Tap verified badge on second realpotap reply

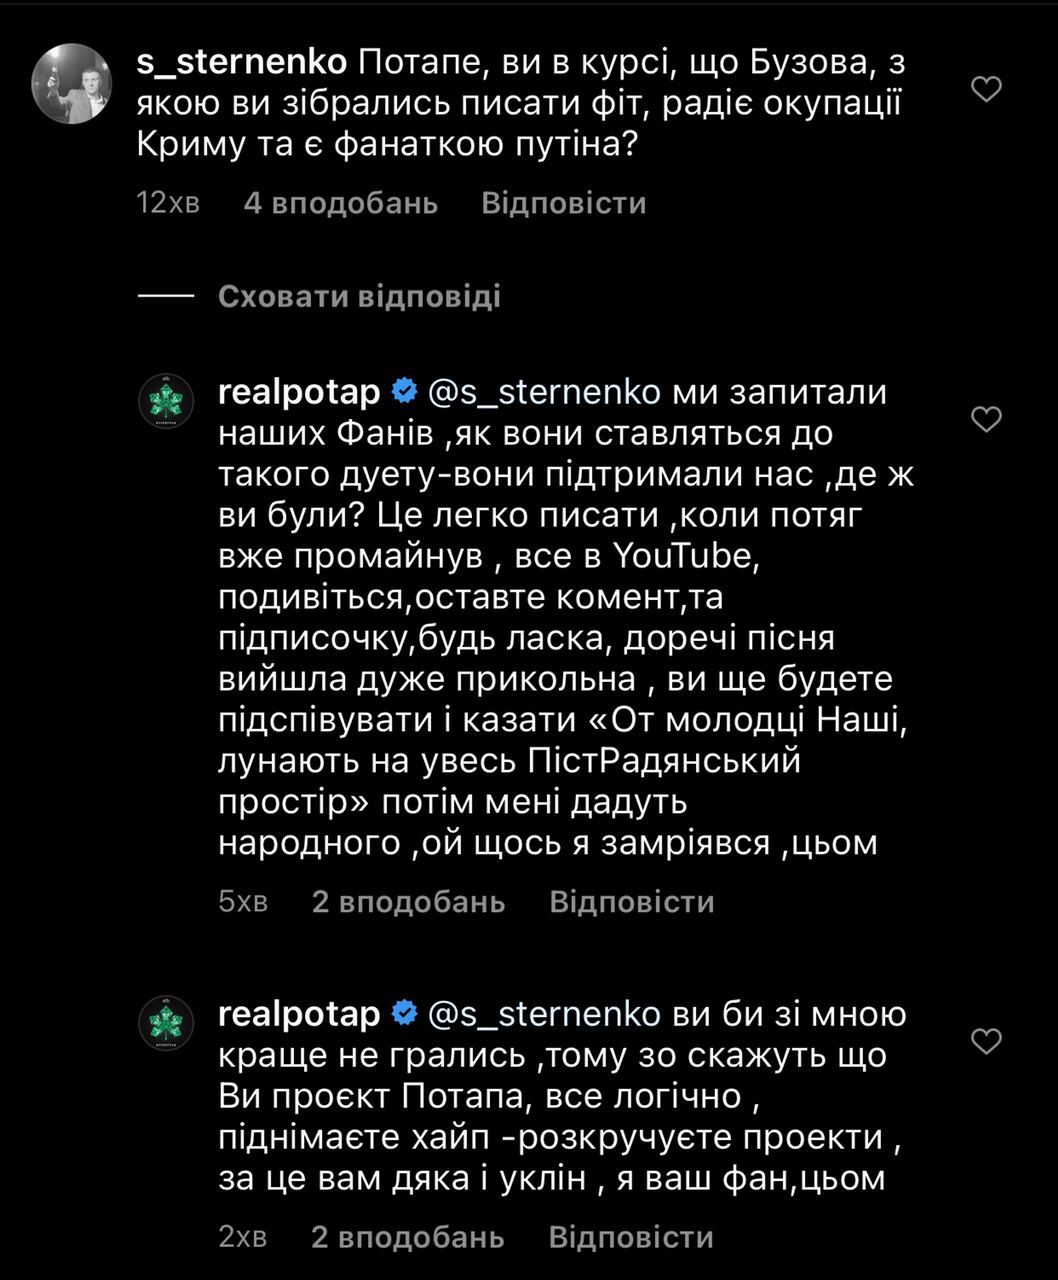404,1014
